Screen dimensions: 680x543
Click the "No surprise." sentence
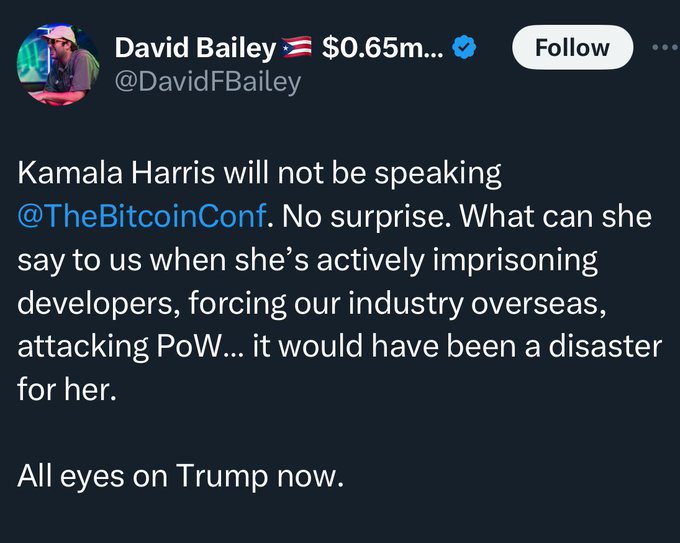coord(357,216)
